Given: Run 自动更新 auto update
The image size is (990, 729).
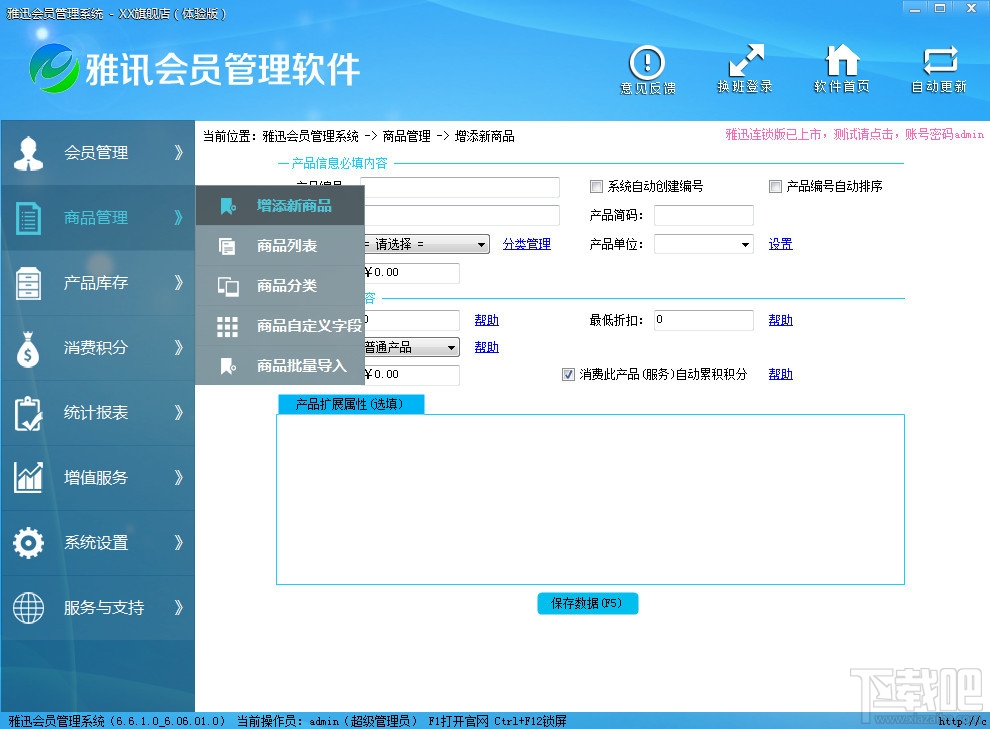Looking at the screenshot, I should pyautogui.click(x=938, y=68).
